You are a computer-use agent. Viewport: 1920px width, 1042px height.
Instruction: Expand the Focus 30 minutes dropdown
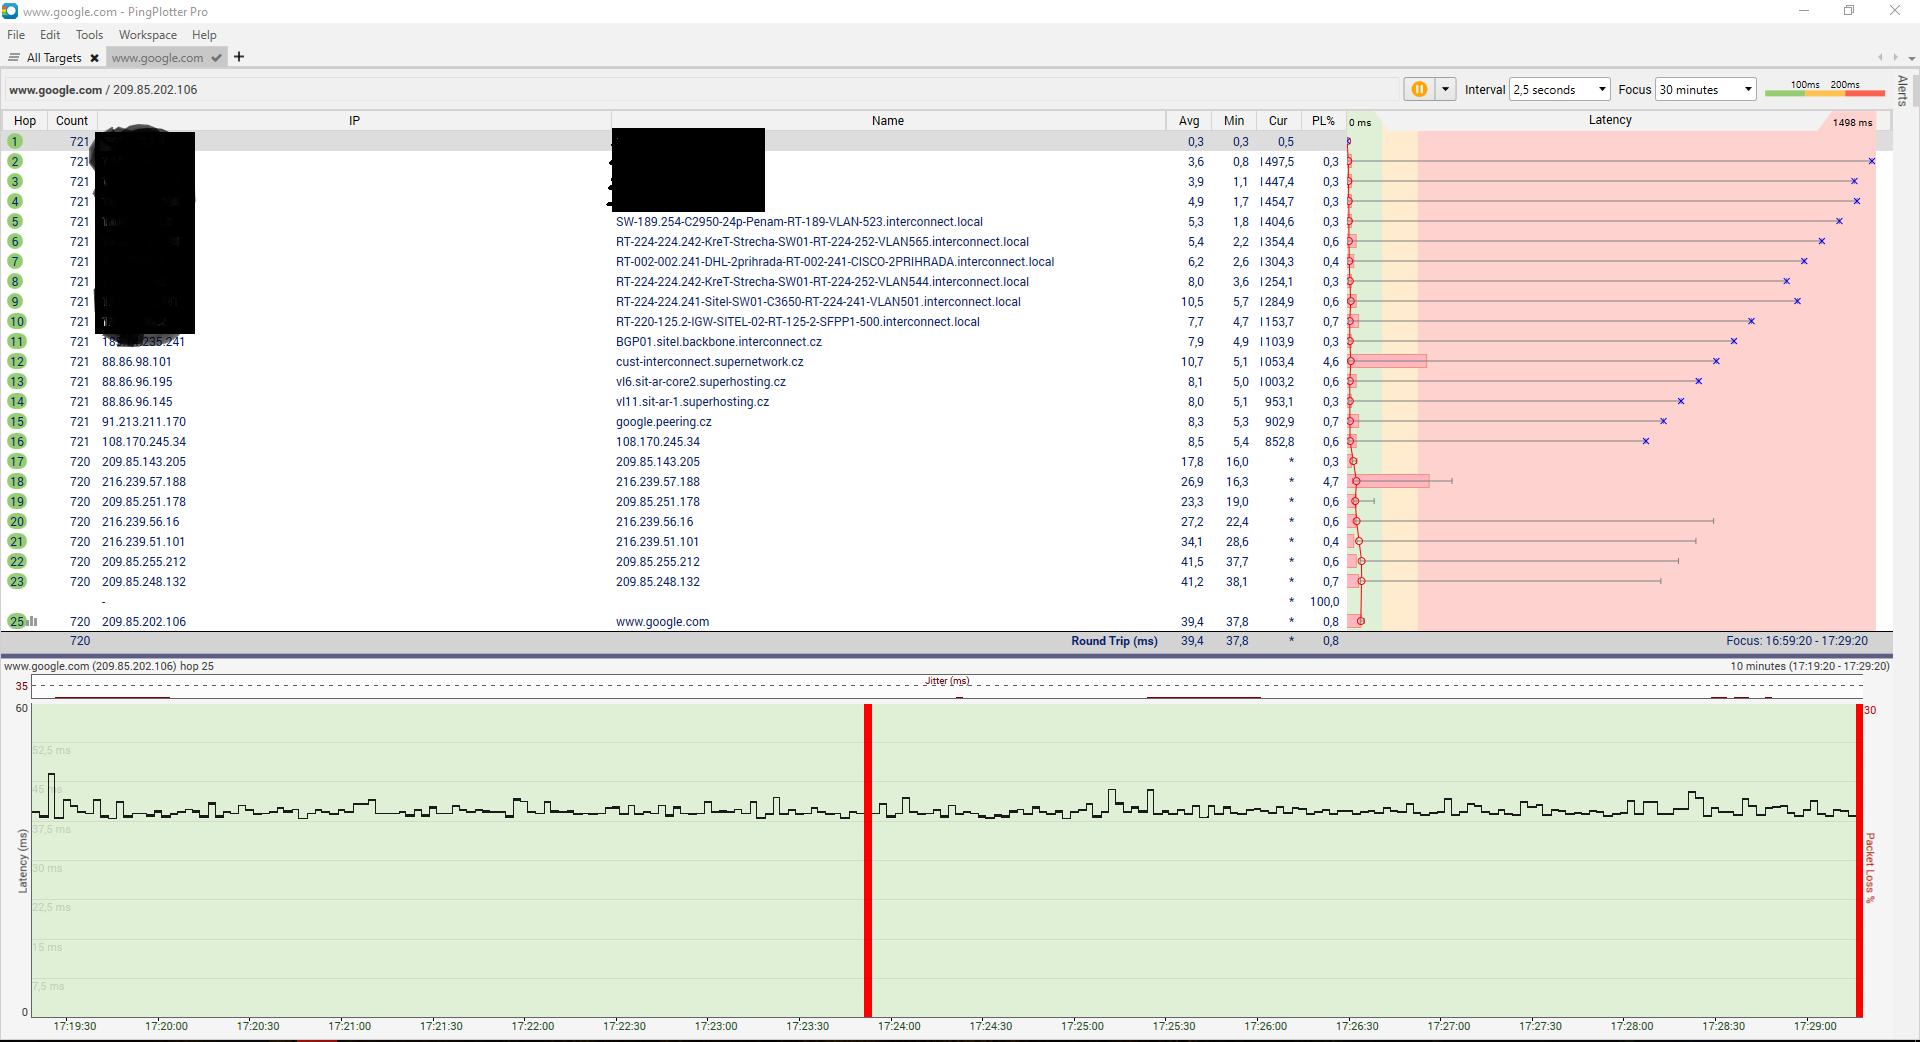(x=1705, y=89)
